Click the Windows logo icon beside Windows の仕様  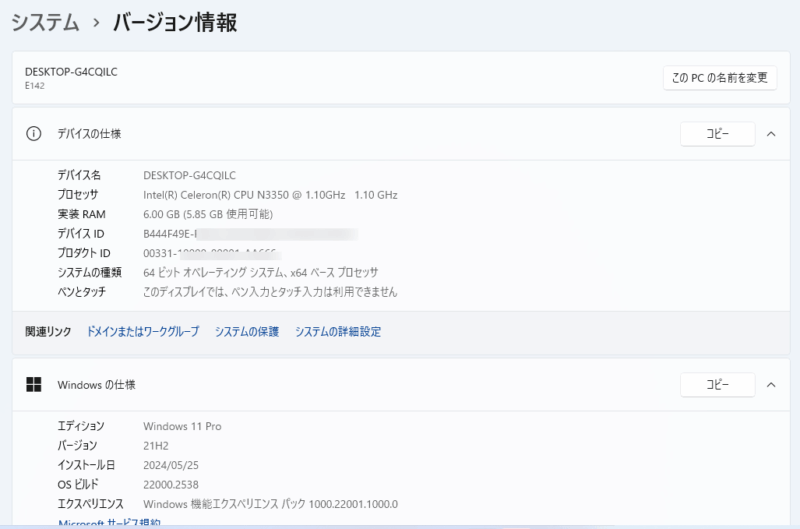pyautogui.click(x=34, y=385)
